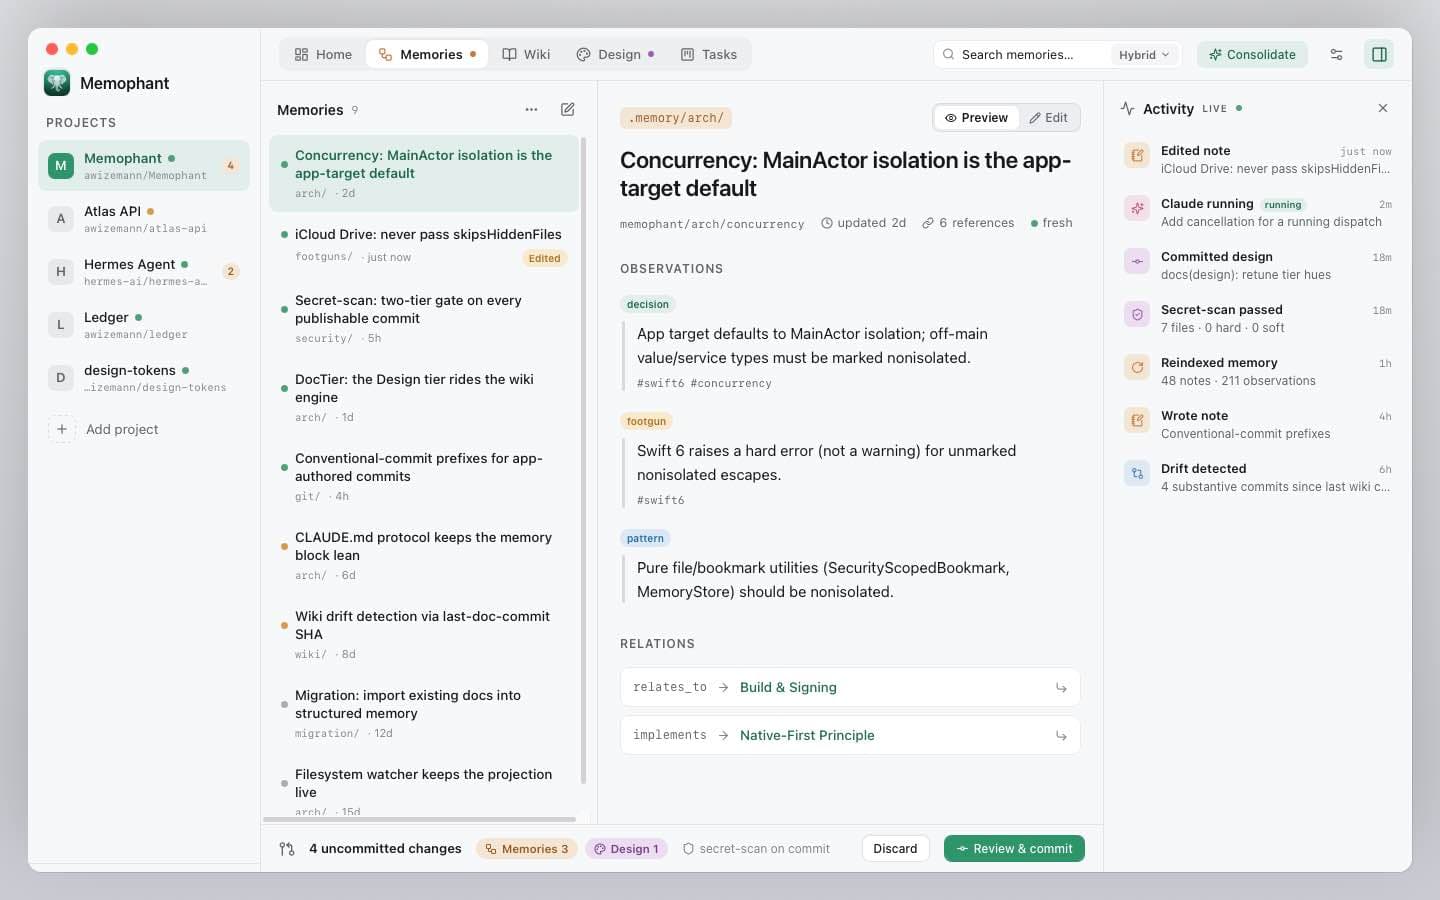The image size is (1440, 900).
Task: Open the Build & Signing relation link
Action: point(788,688)
